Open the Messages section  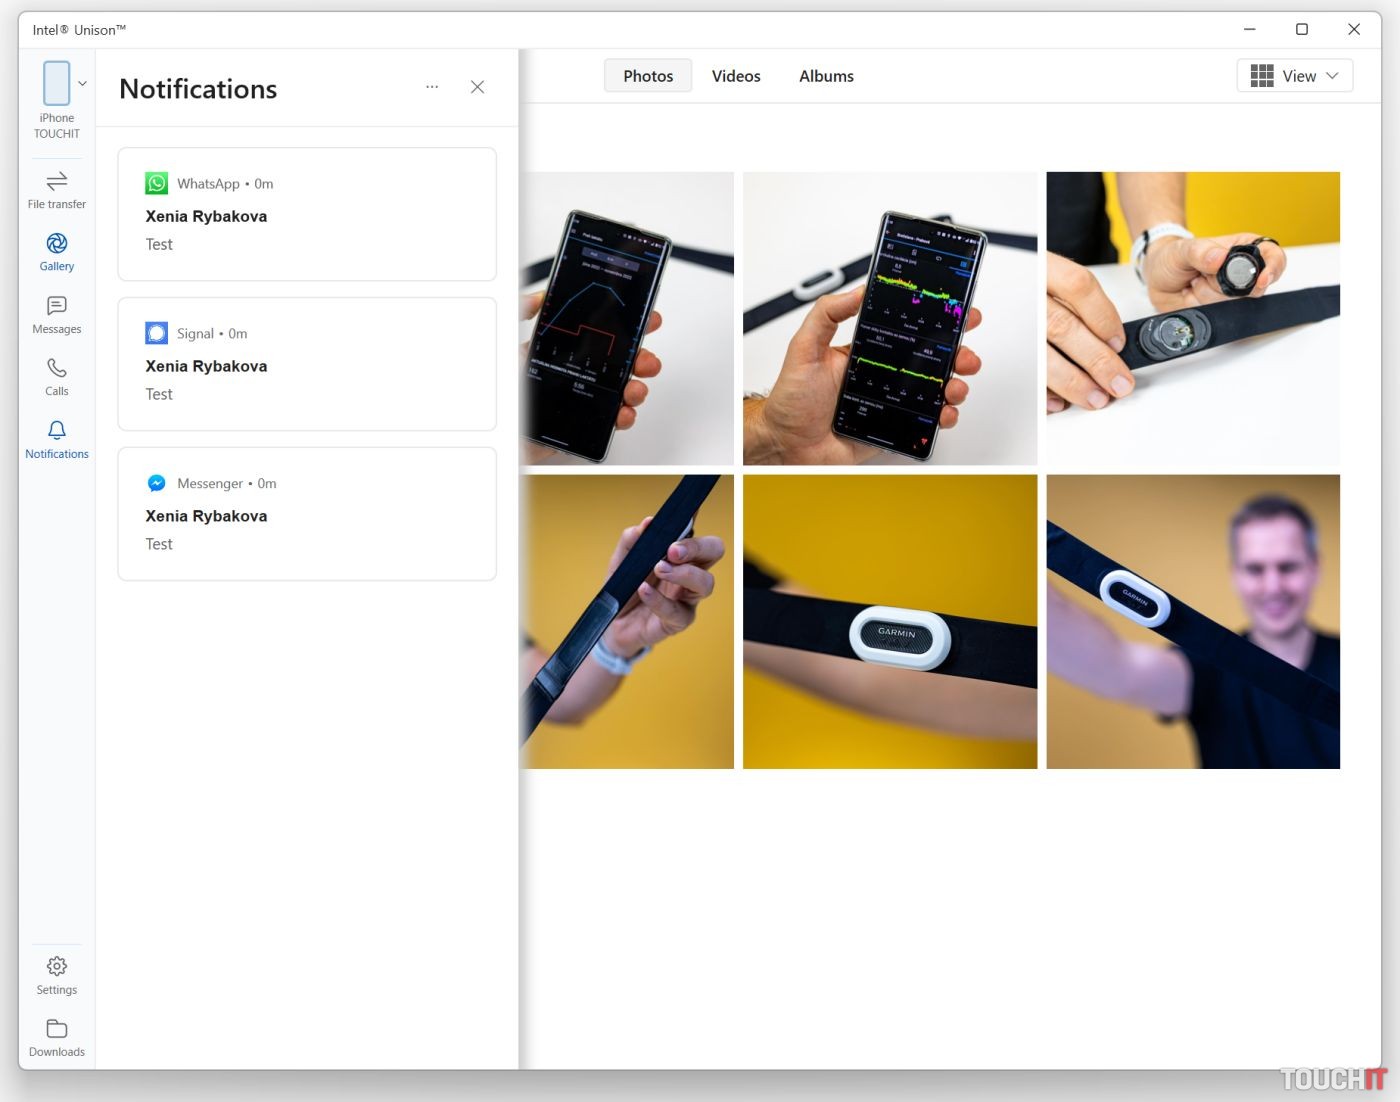coord(57,315)
